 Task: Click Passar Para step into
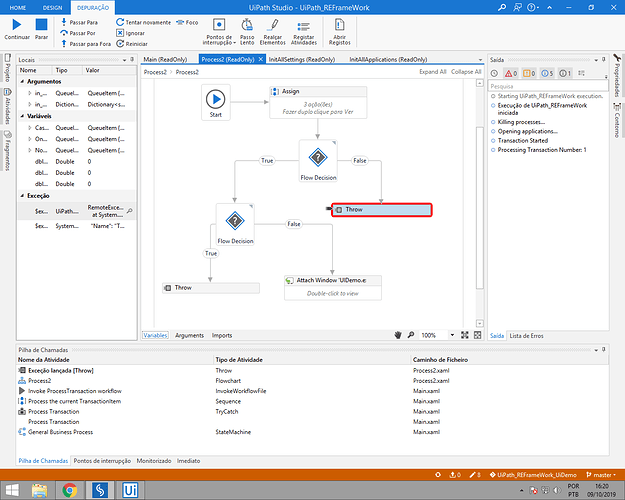tap(79, 22)
